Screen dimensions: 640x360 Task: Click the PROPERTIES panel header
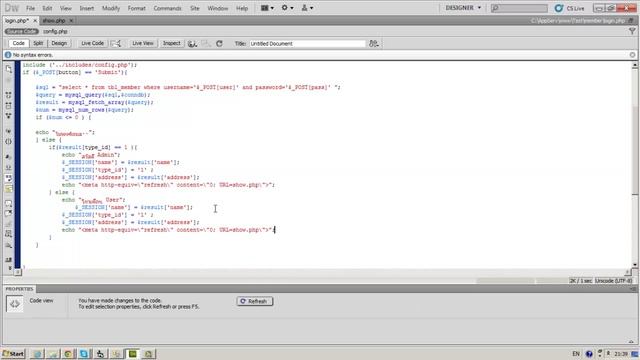(x=19, y=289)
